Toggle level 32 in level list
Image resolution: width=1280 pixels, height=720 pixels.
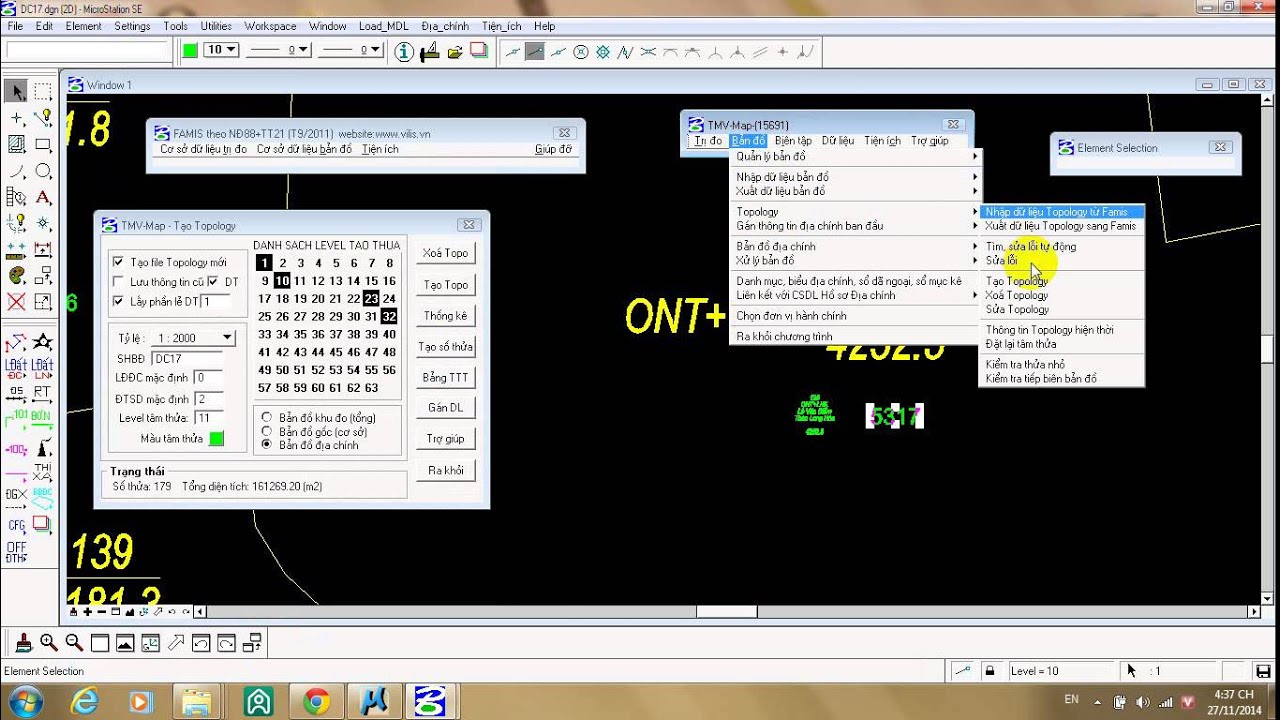(x=389, y=316)
